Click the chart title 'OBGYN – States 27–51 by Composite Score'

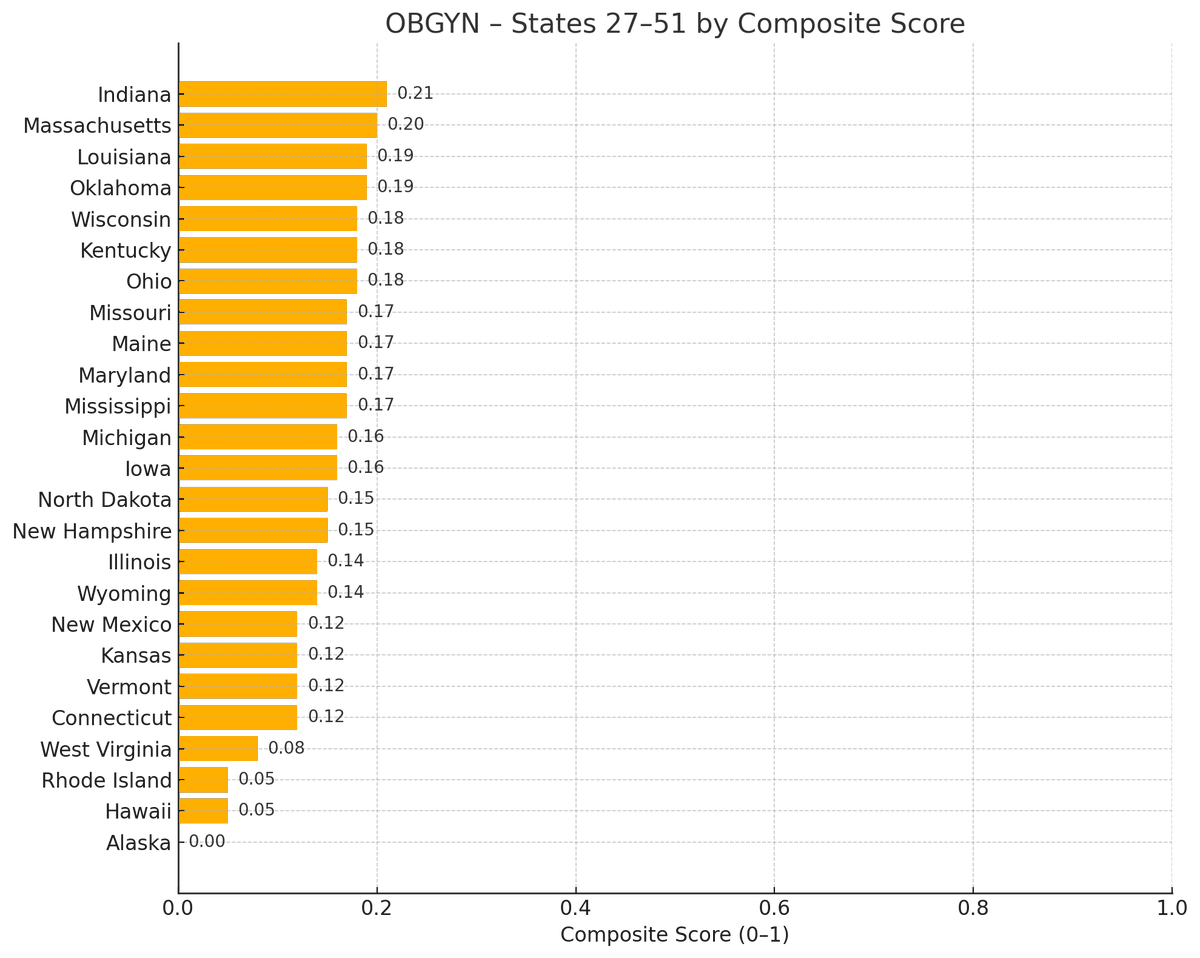[x=675, y=24]
